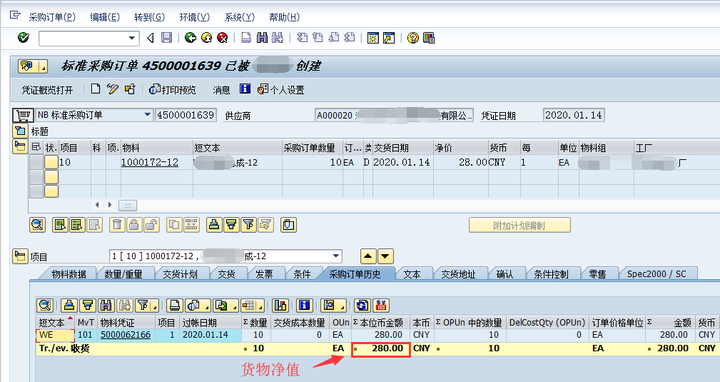Click the First page icon
This screenshot has height=382, width=720.
point(302,38)
